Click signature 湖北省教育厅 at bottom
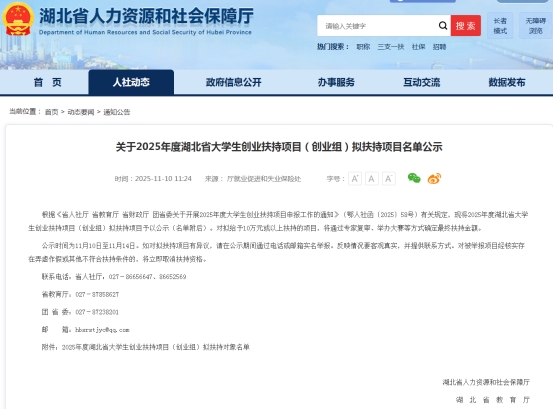553x409 pixels. (x=493, y=399)
